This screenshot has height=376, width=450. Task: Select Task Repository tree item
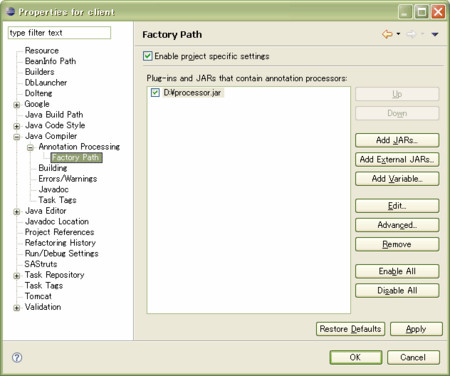54,275
